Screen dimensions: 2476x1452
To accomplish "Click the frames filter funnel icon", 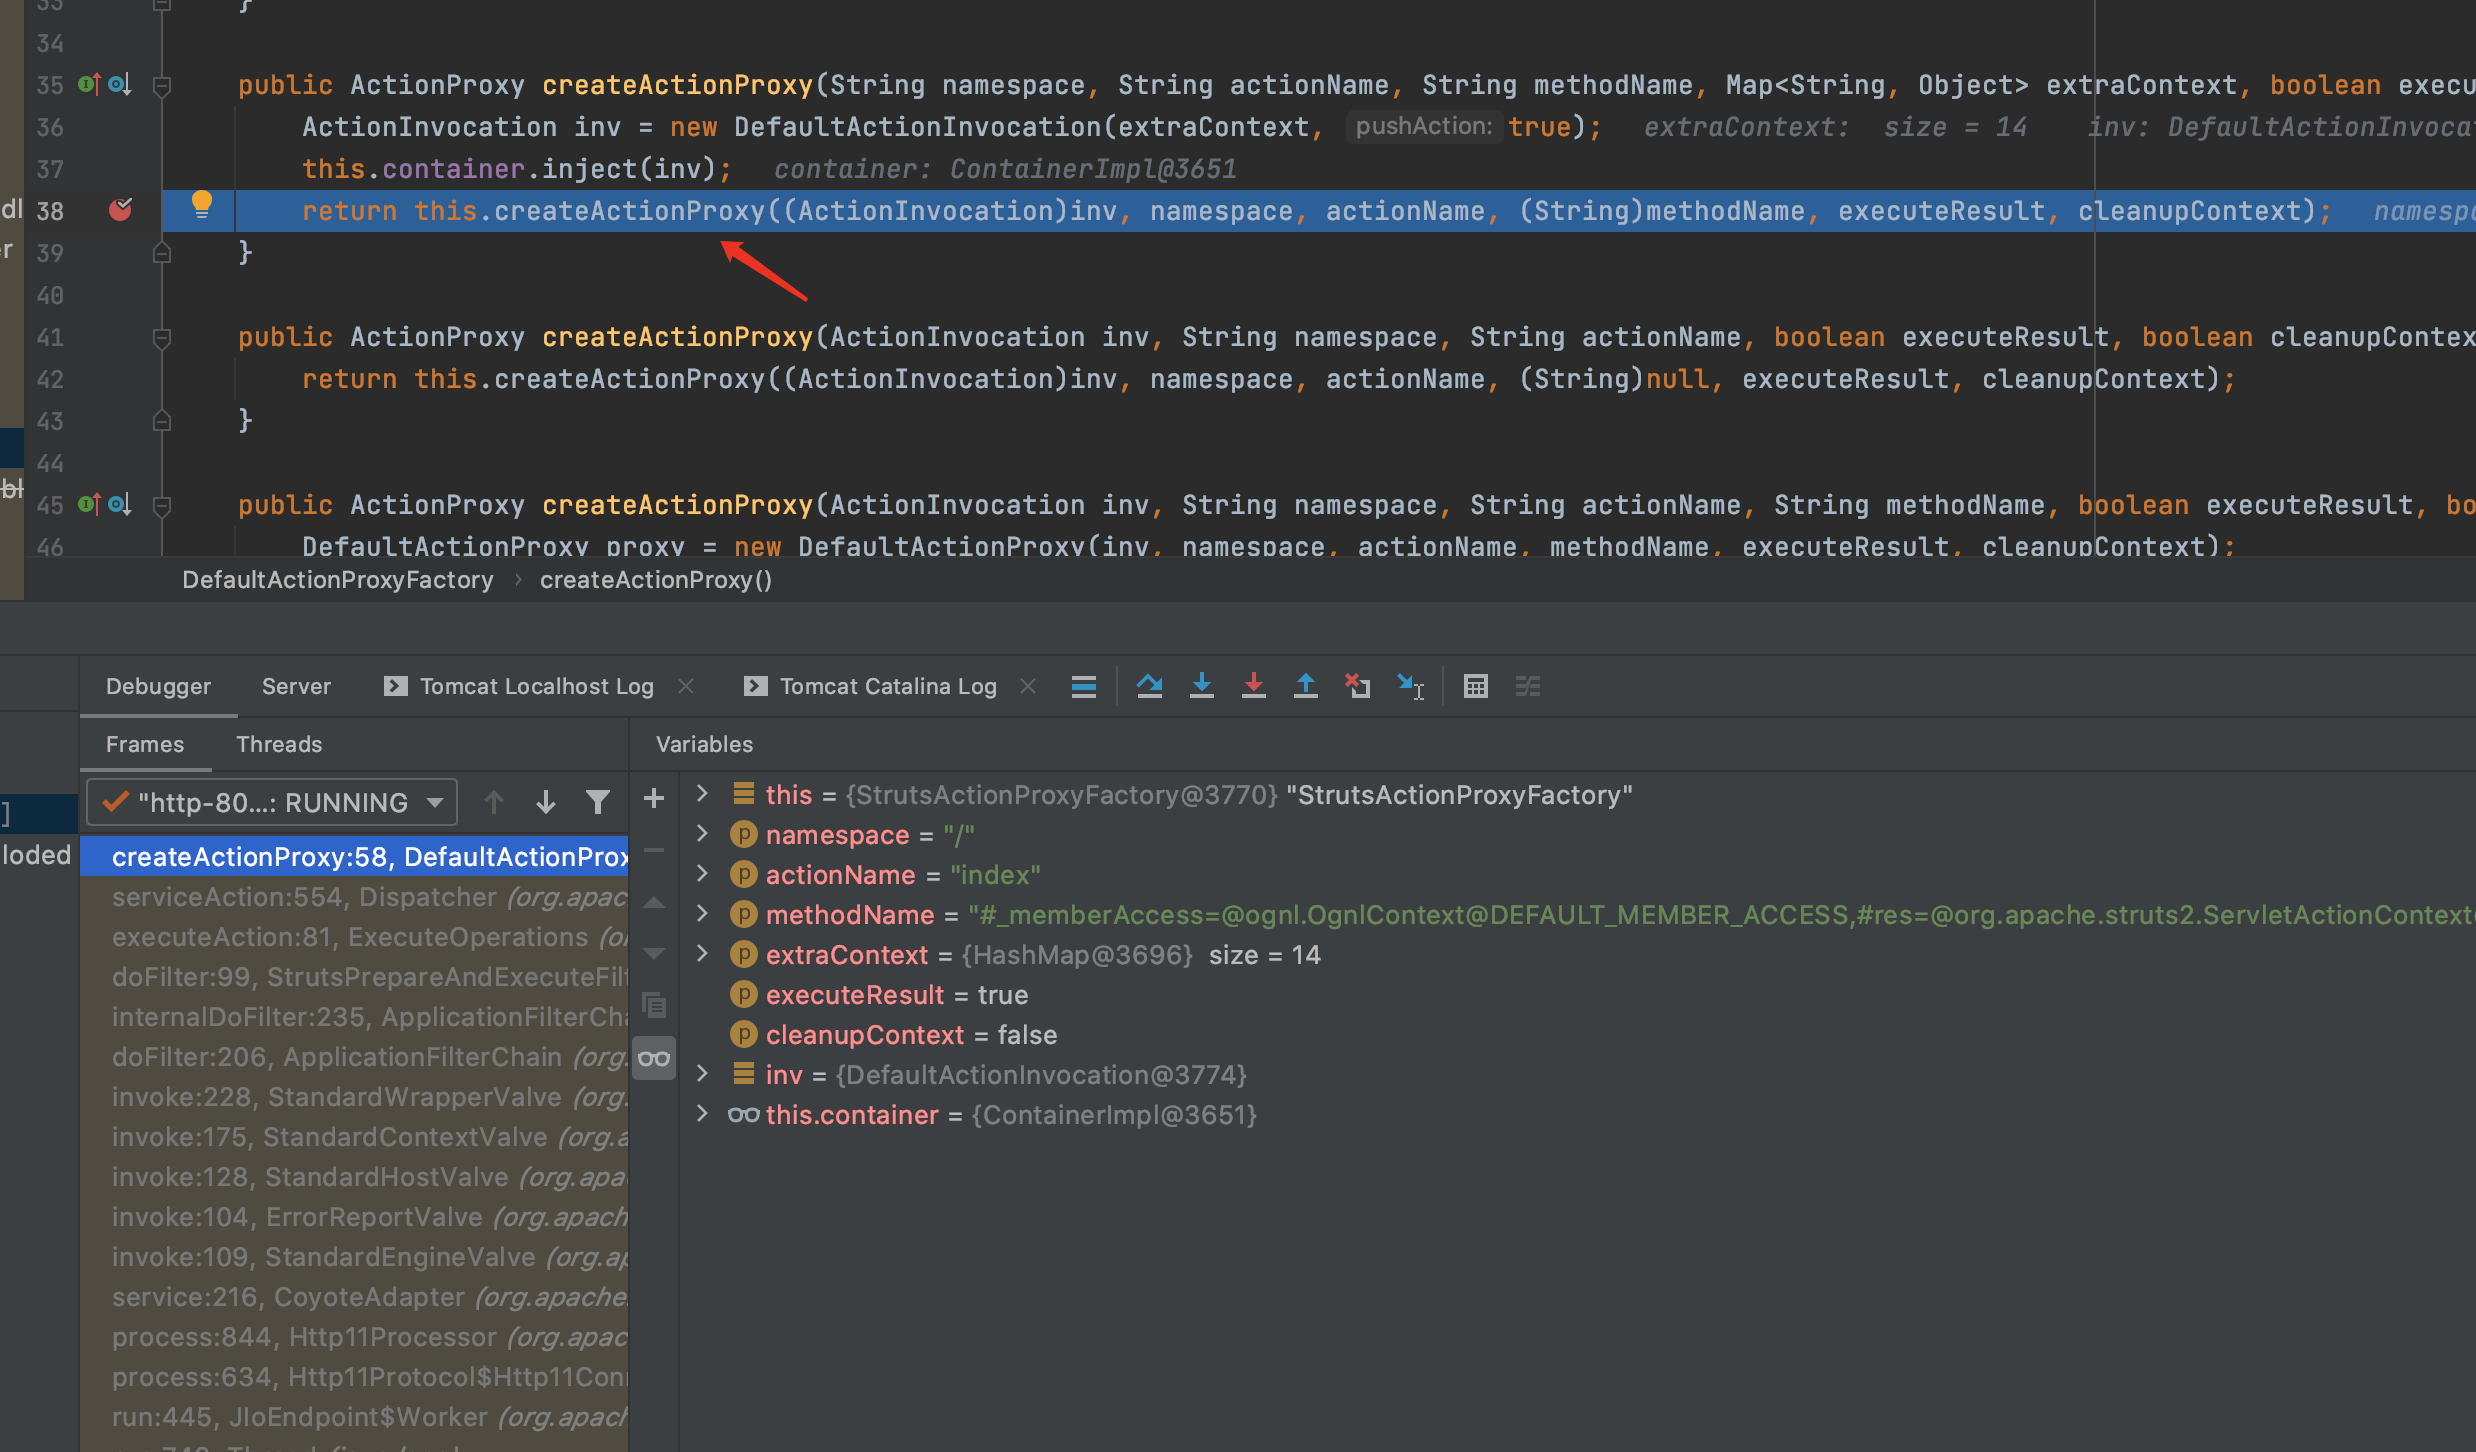I will coord(598,802).
